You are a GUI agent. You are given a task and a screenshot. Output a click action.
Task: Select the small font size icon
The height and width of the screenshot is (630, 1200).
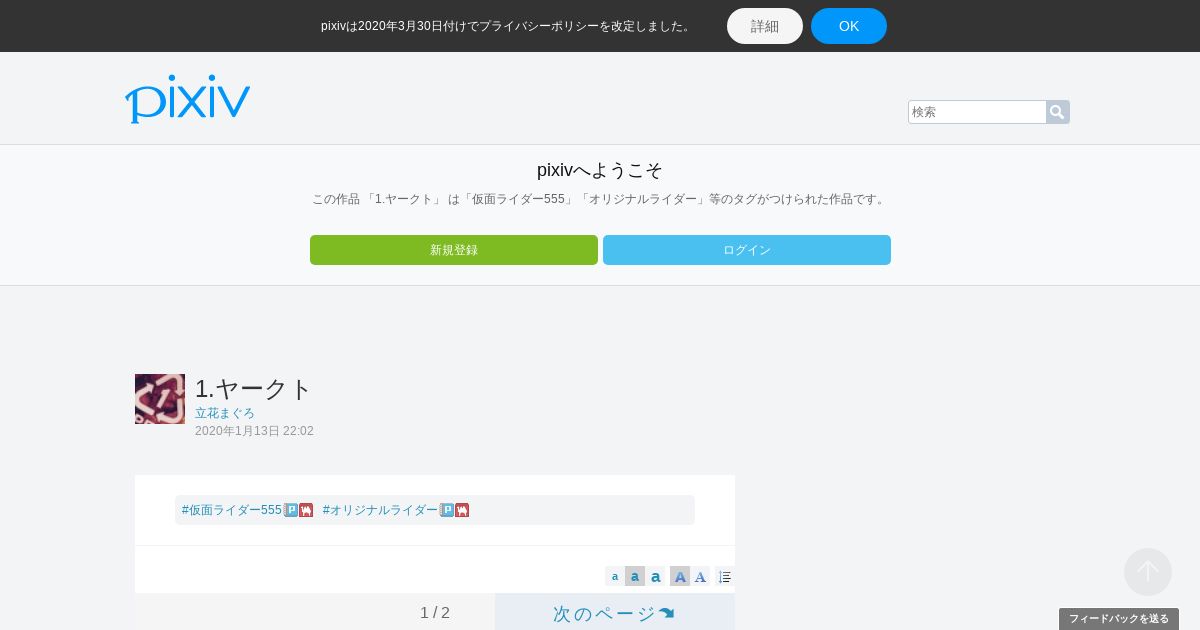615,576
